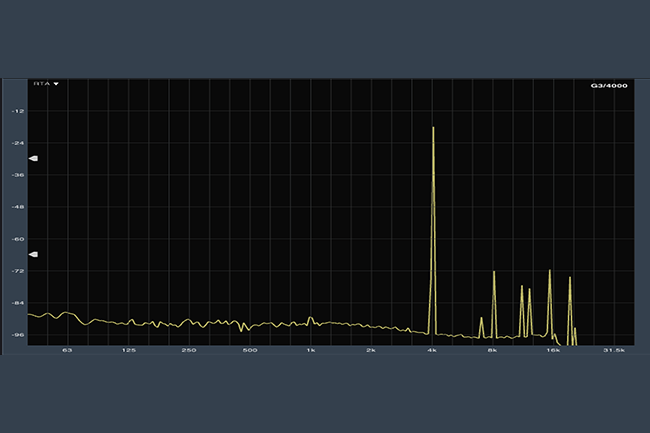650x433 pixels.
Task: Click the harmonic peak at 8k
Action: coord(494,273)
